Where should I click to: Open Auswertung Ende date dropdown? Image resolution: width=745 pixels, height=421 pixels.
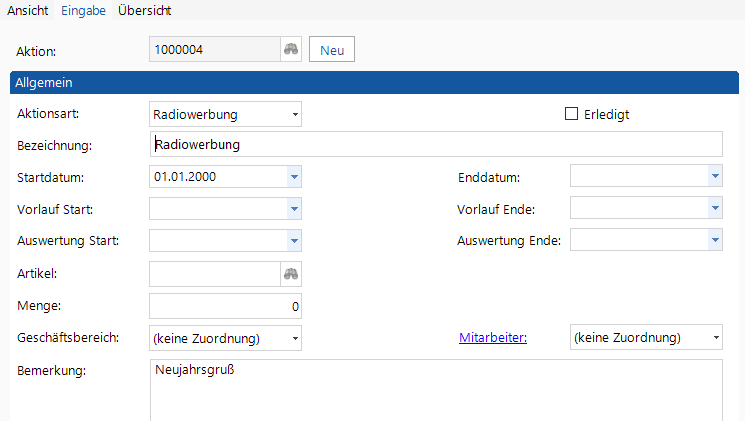click(715, 241)
